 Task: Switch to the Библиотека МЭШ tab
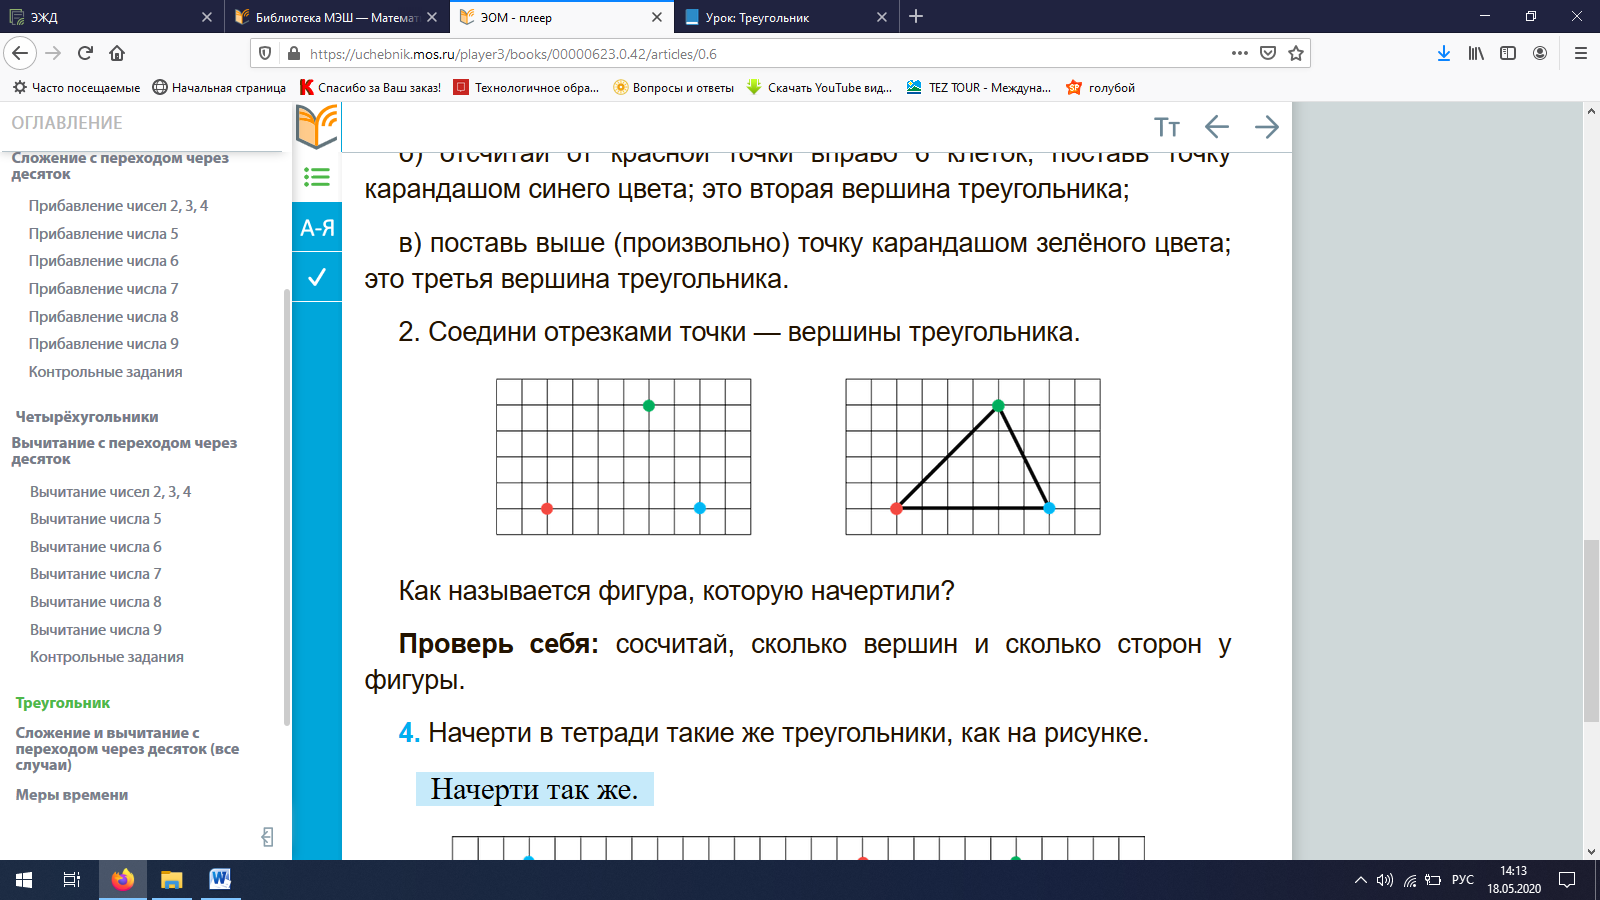pos(335,17)
